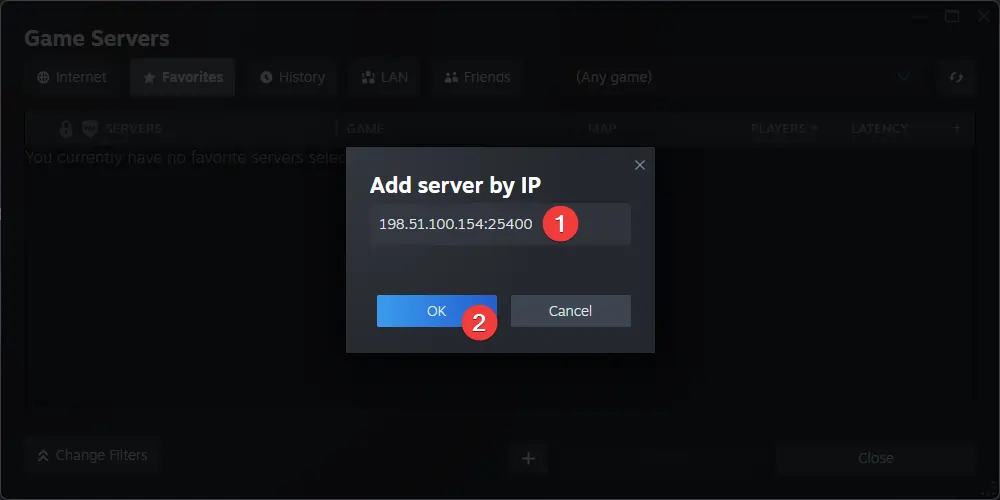Expand Change Filters panel

(x=92, y=455)
